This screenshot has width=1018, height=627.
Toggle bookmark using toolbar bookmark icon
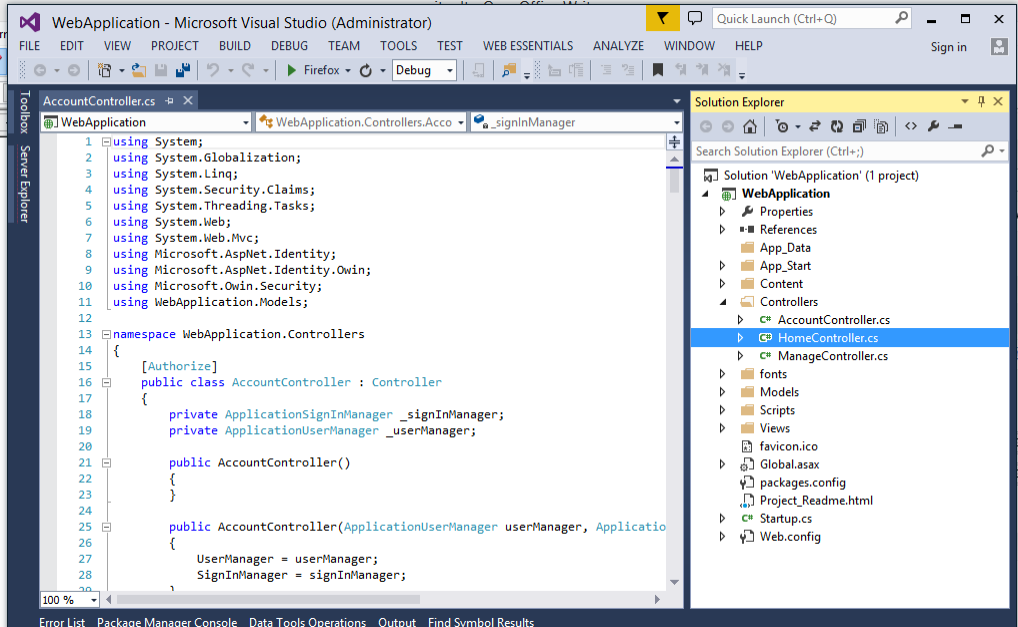[657, 70]
